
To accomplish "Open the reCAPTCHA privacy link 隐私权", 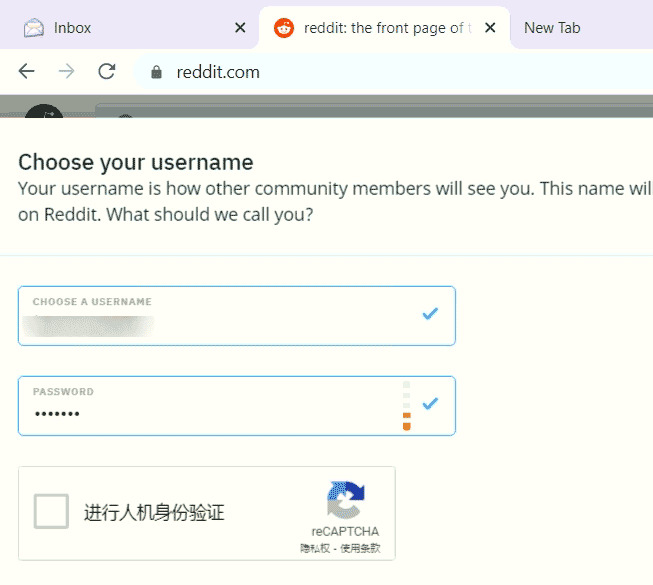I will tap(315, 548).
